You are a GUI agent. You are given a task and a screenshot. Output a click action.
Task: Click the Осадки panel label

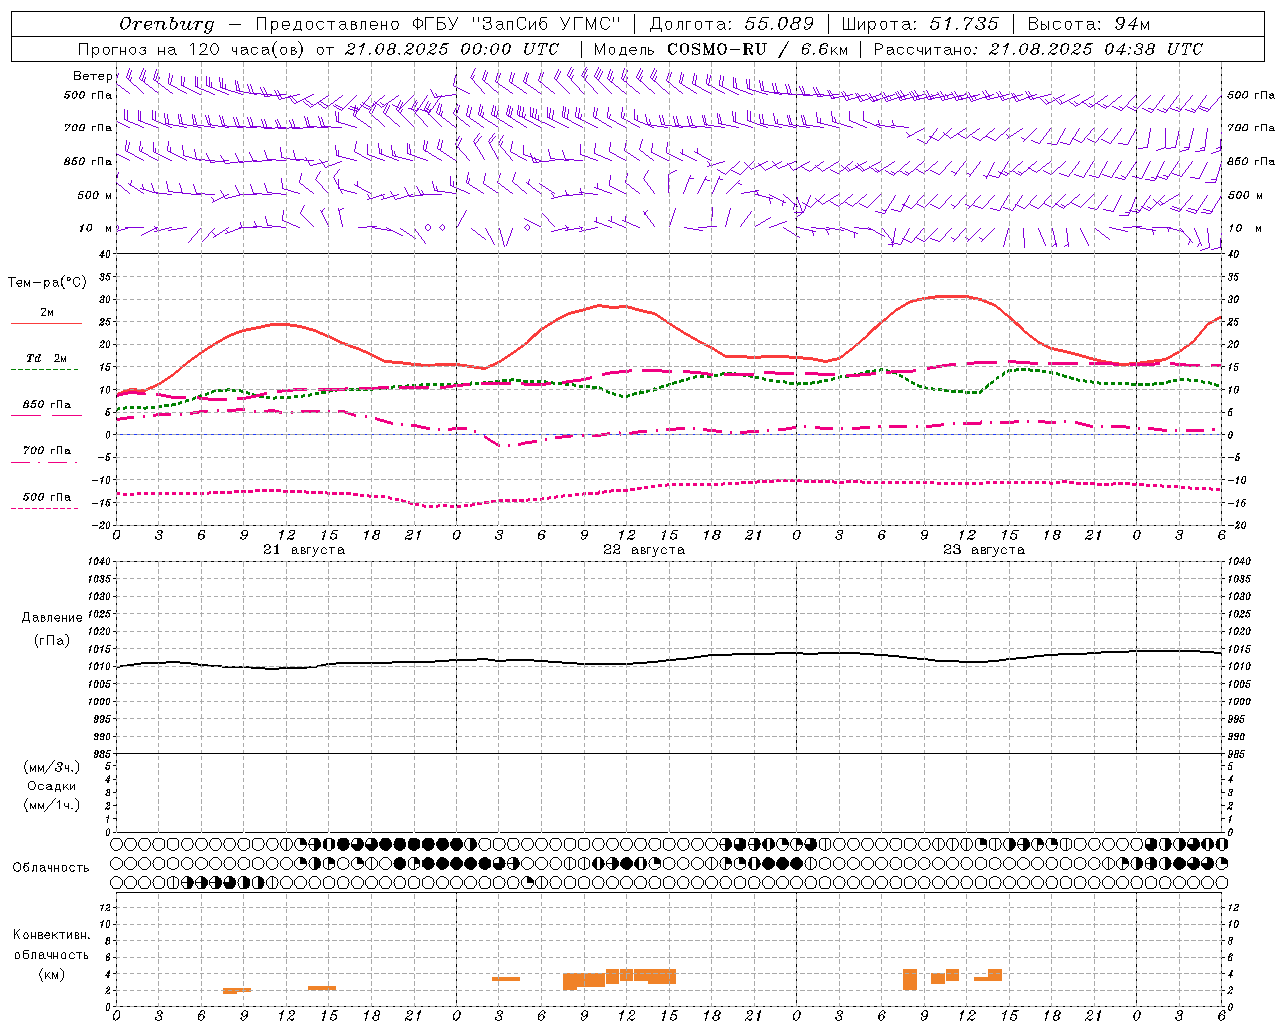[52, 786]
